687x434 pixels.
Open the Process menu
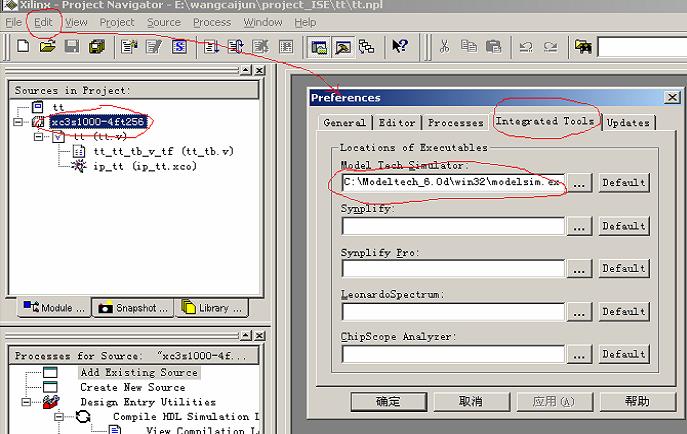(212, 22)
